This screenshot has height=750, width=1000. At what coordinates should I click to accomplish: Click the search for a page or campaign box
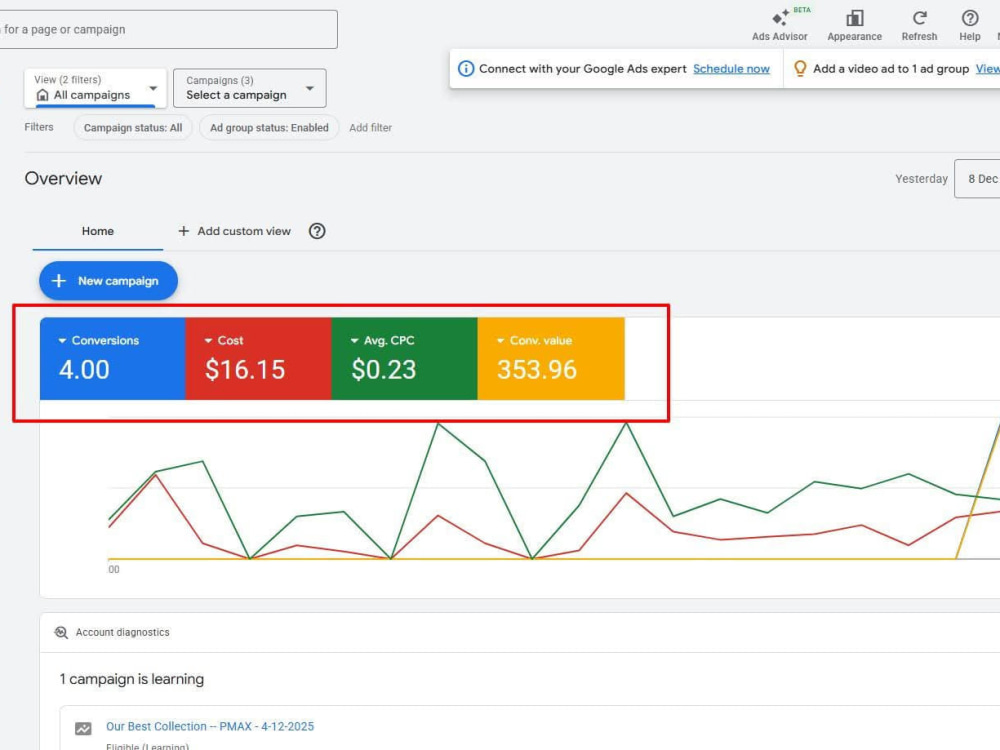point(168,29)
